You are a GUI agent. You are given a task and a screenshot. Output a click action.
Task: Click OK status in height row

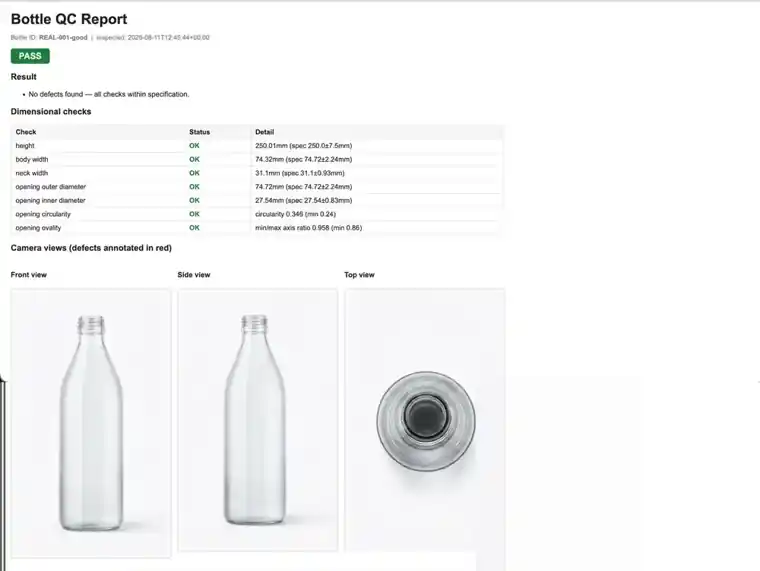(x=194, y=145)
